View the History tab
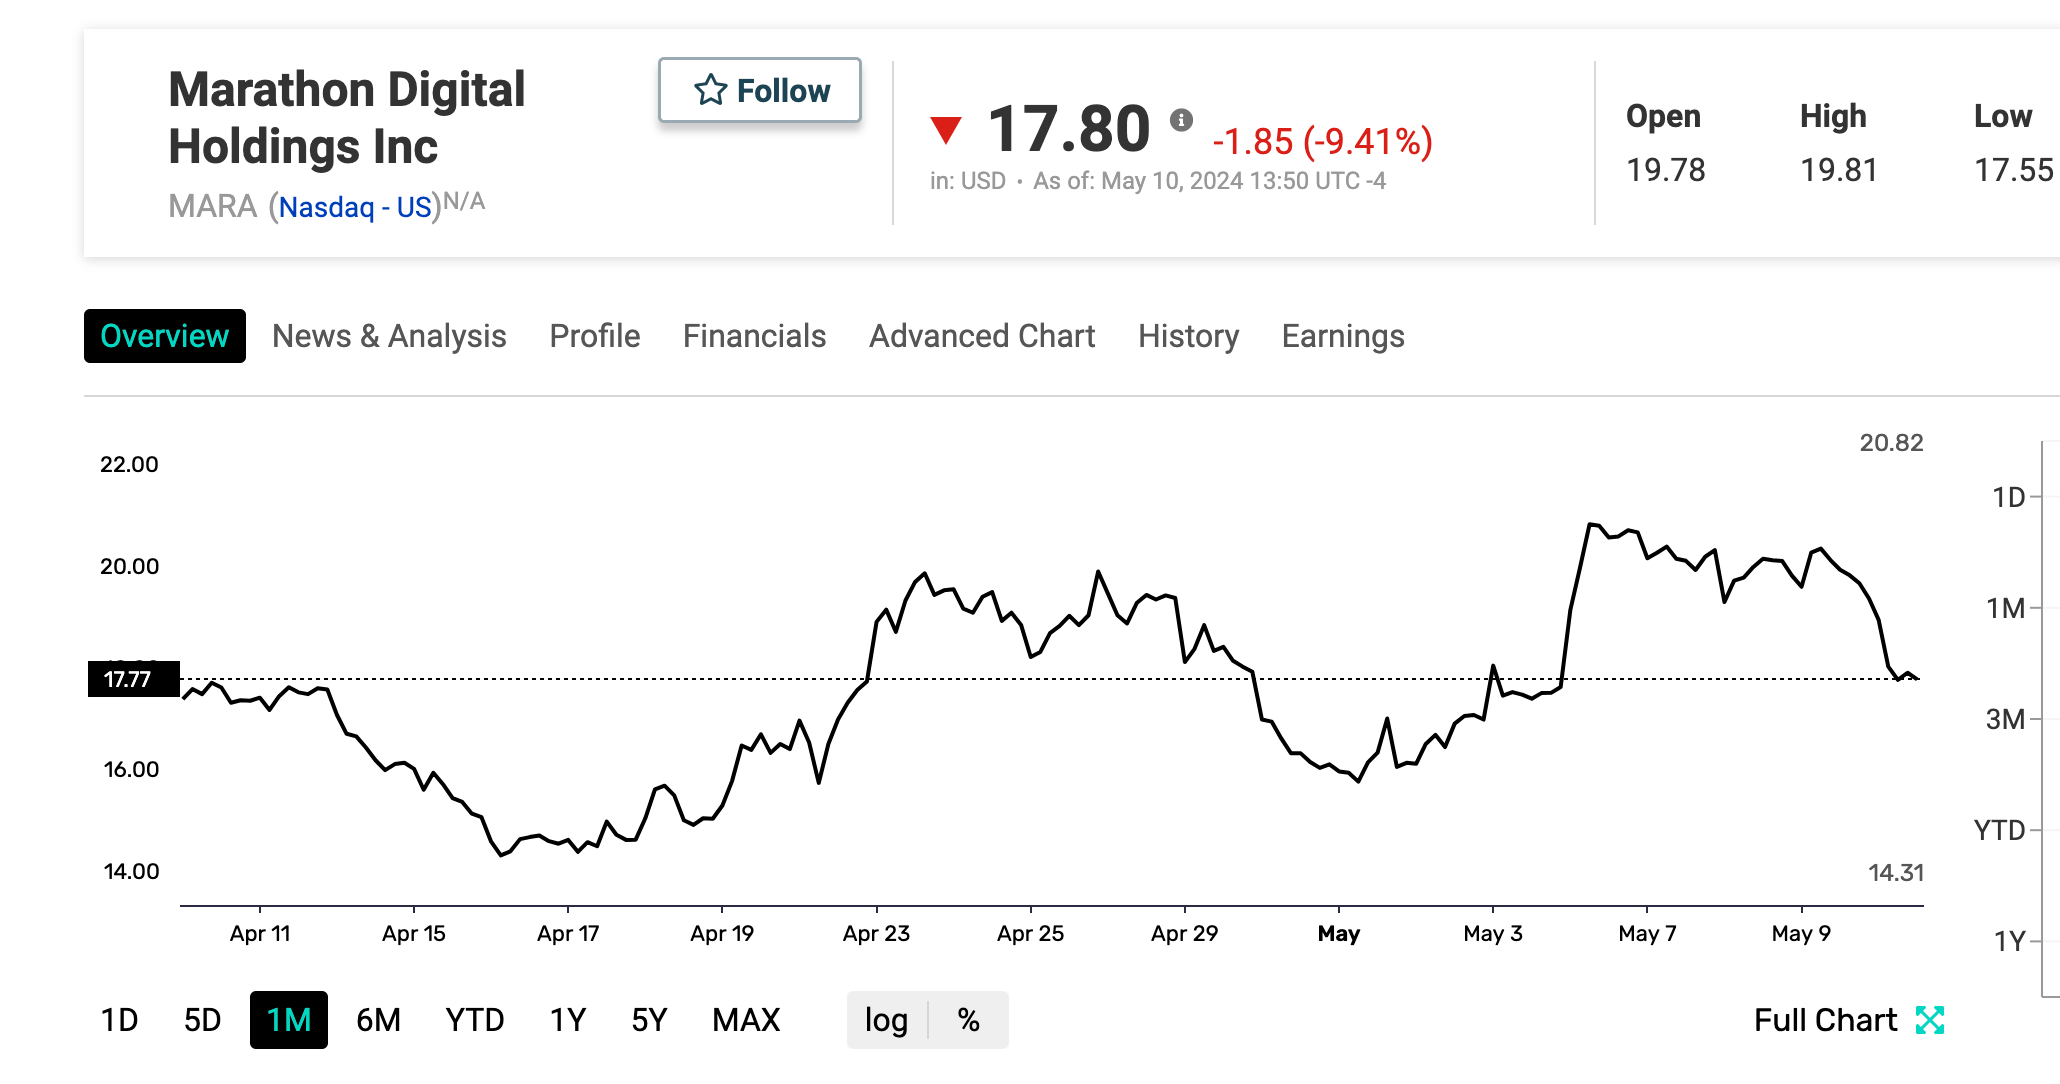Screen dimensions: 2060x1084 tap(1188, 336)
